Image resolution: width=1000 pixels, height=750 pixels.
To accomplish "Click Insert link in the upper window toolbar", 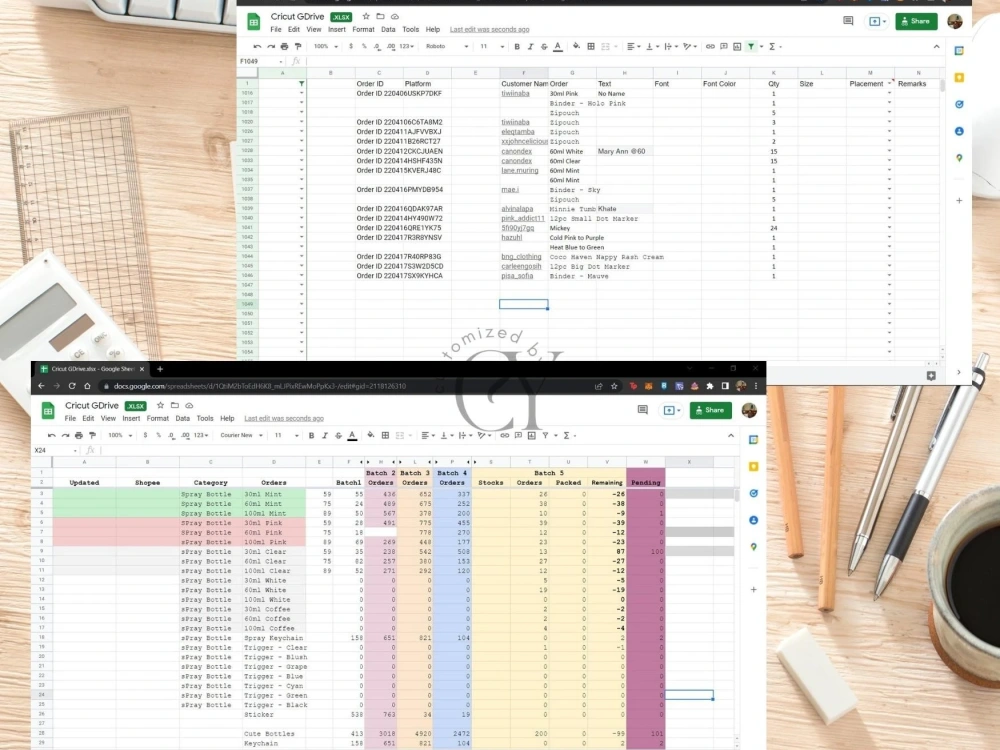I will point(710,47).
